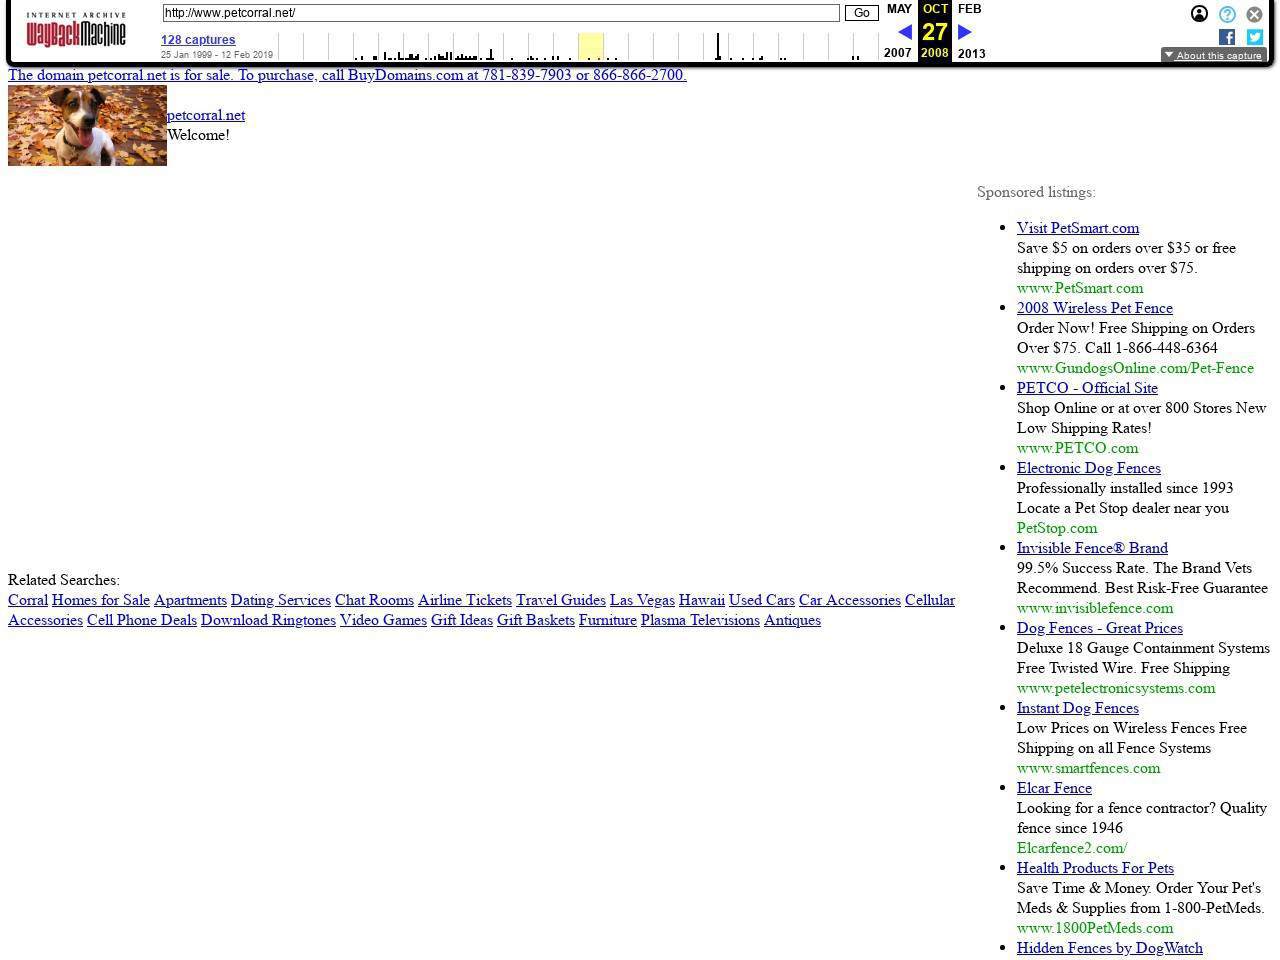Open the Wayback help question-mark icon

click(1227, 14)
